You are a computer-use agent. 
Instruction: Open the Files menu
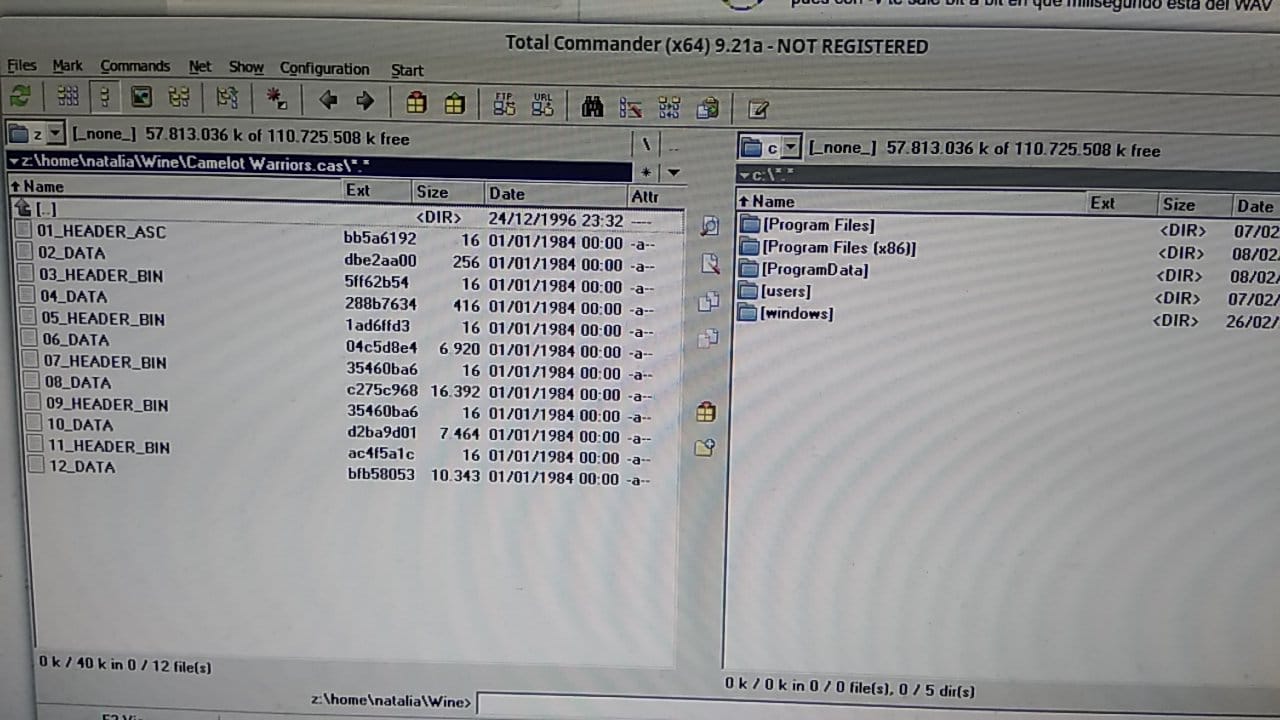tap(21, 65)
